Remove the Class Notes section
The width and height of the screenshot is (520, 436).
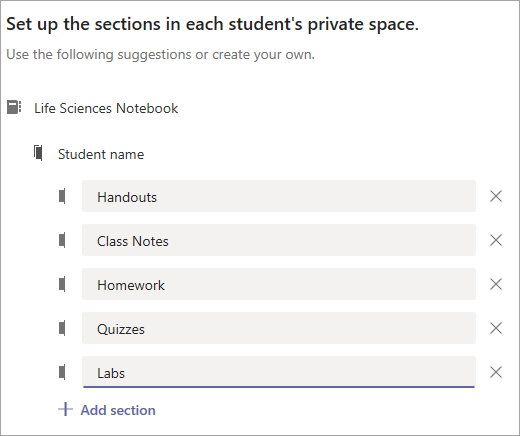tap(496, 240)
